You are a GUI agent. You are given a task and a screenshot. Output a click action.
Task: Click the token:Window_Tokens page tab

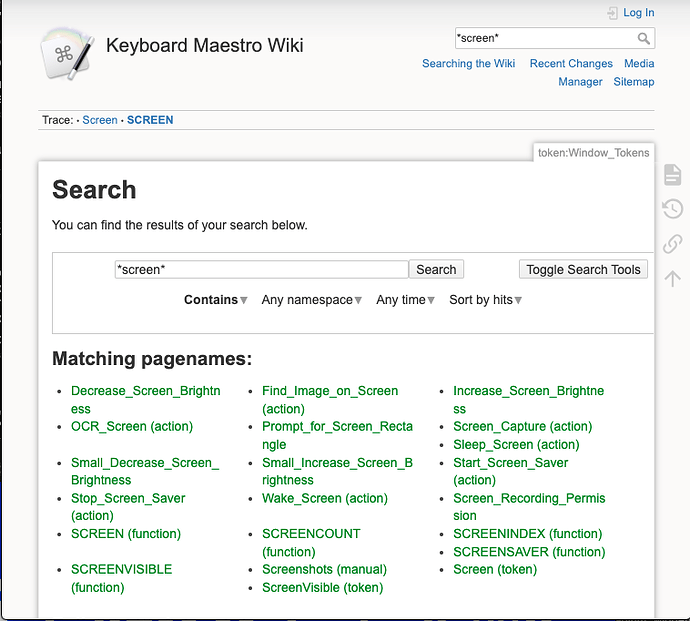(x=594, y=153)
